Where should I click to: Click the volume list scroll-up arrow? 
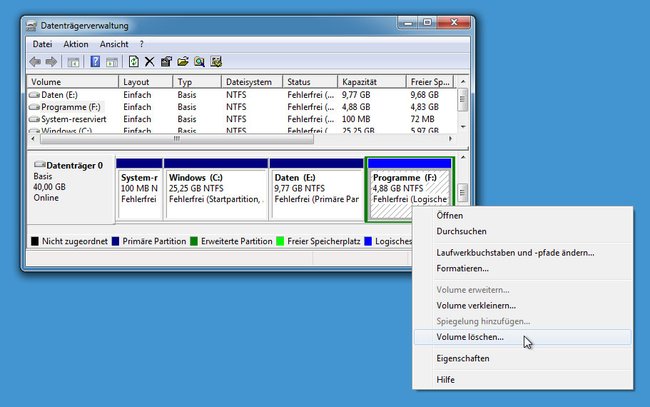(463, 82)
